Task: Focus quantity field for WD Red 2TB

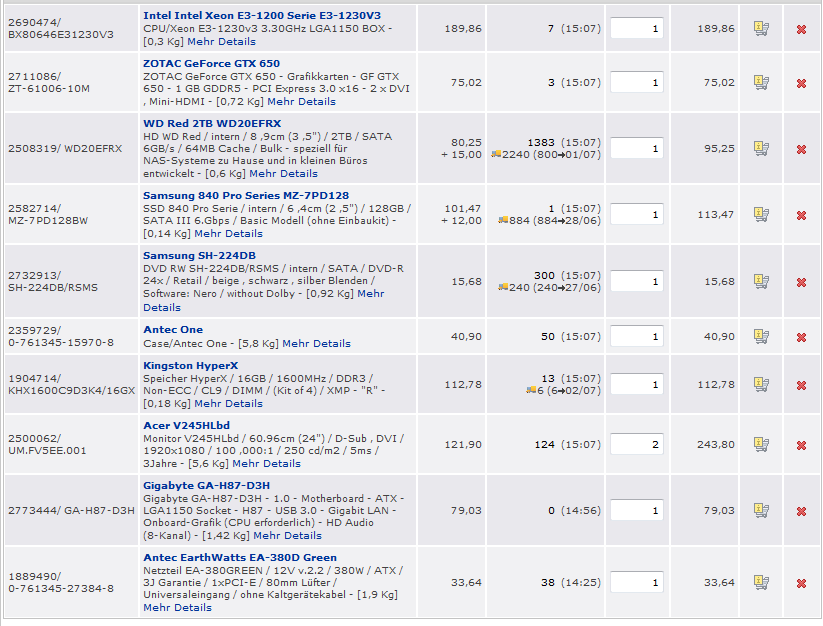Action: pyautogui.click(x=637, y=148)
